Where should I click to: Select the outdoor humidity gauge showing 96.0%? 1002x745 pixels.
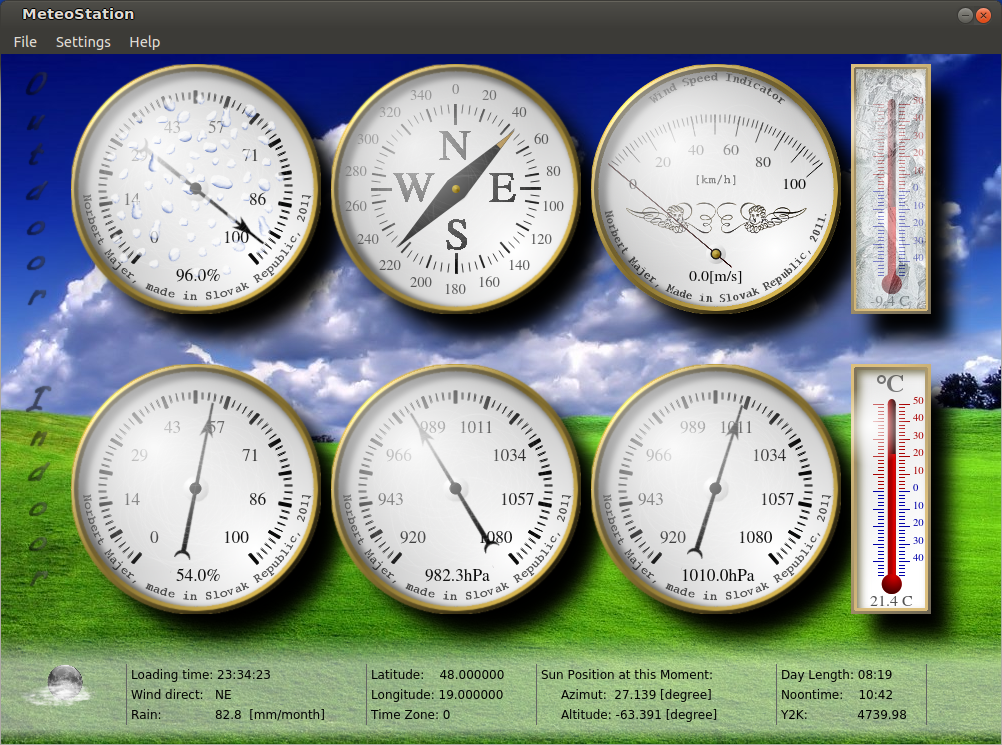tap(195, 185)
